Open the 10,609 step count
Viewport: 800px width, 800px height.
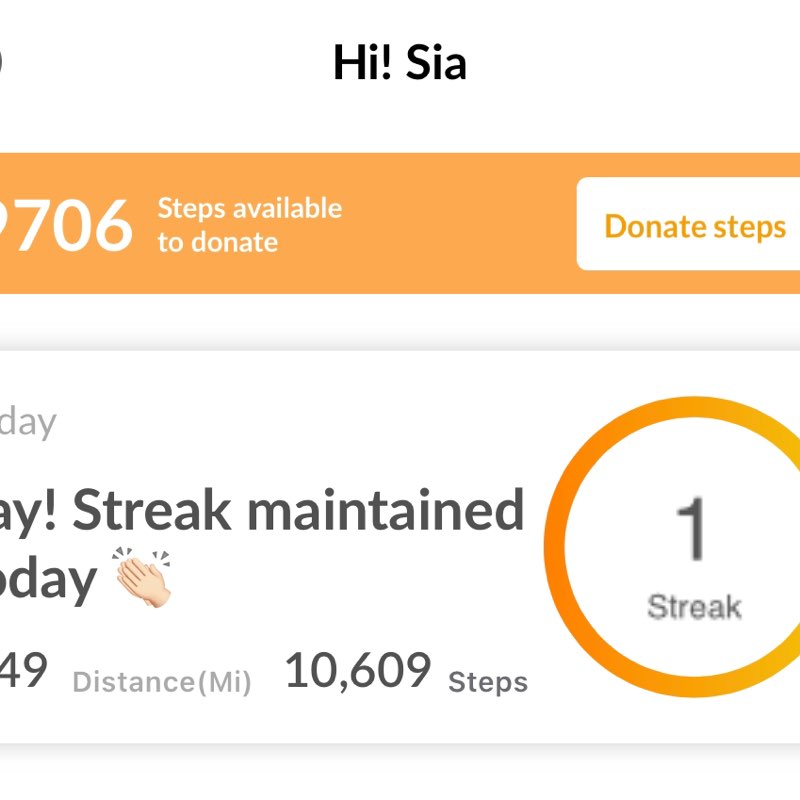(x=358, y=672)
